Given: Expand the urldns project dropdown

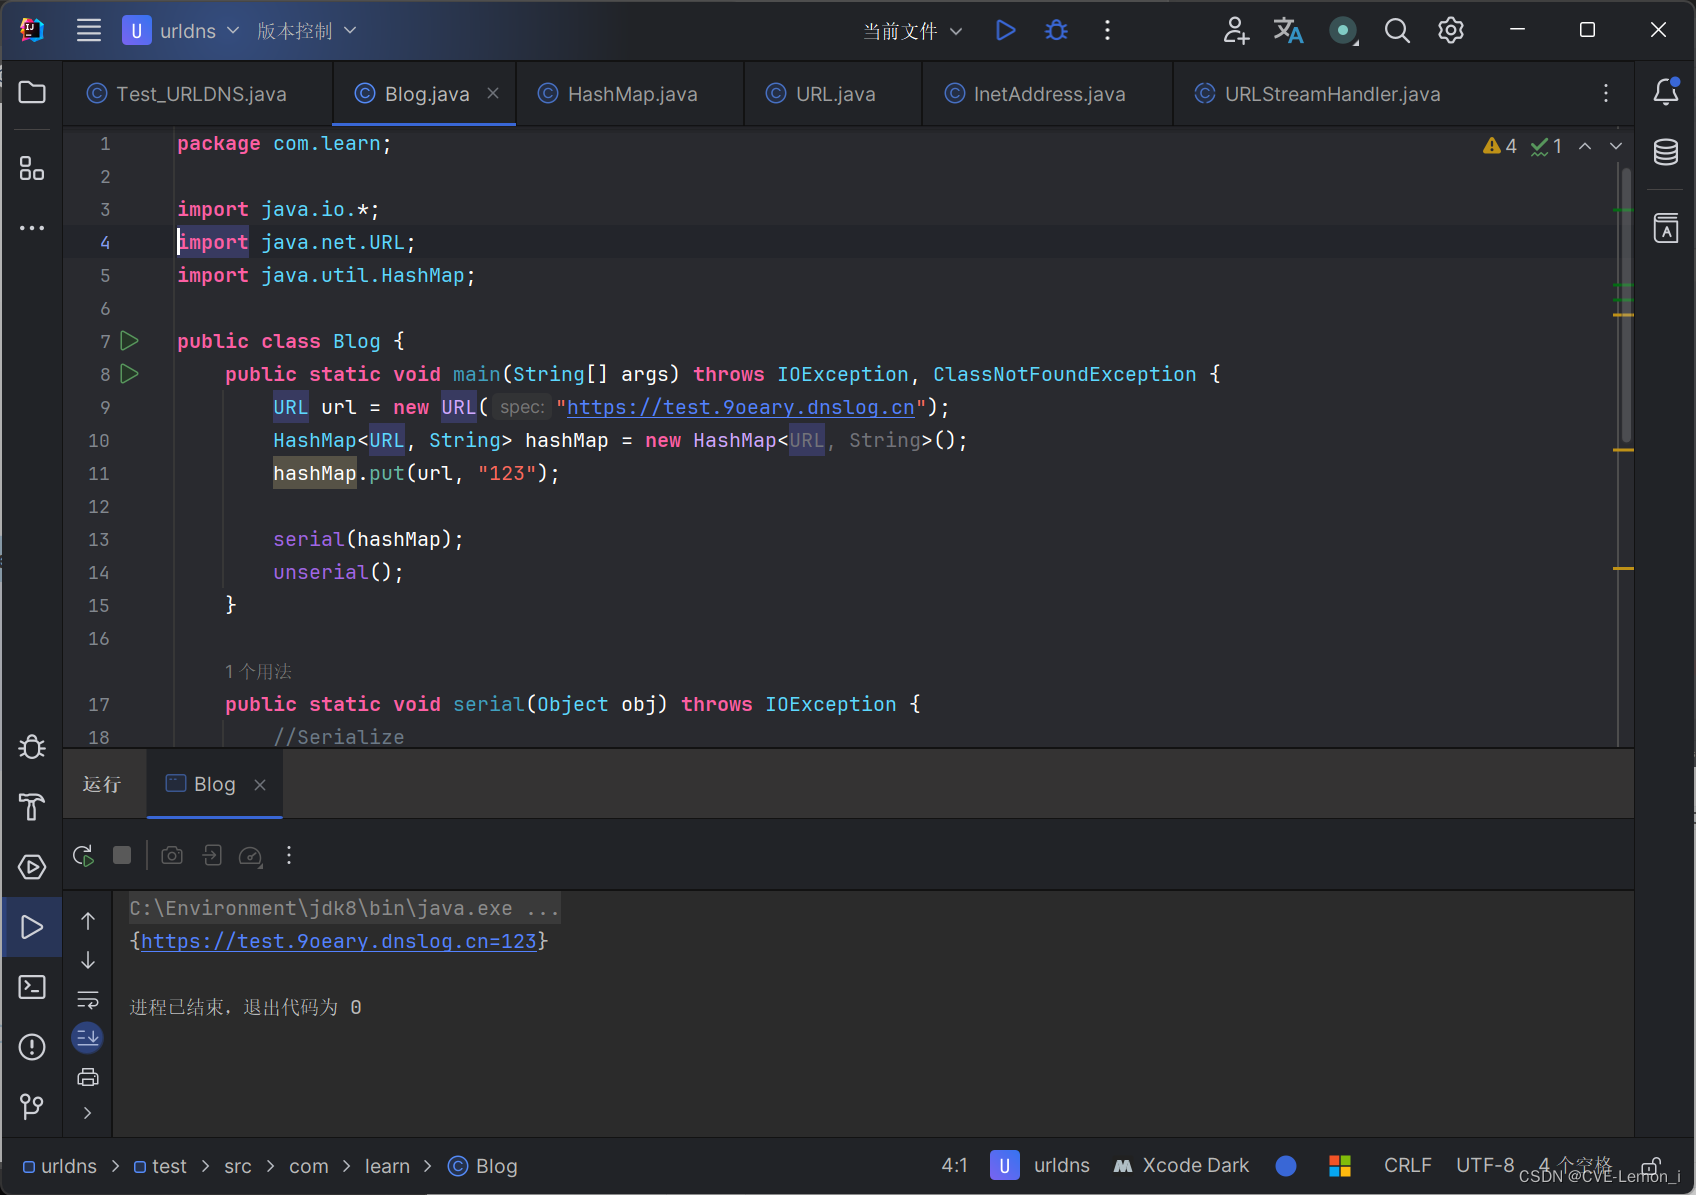Looking at the screenshot, I should point(181,31).
